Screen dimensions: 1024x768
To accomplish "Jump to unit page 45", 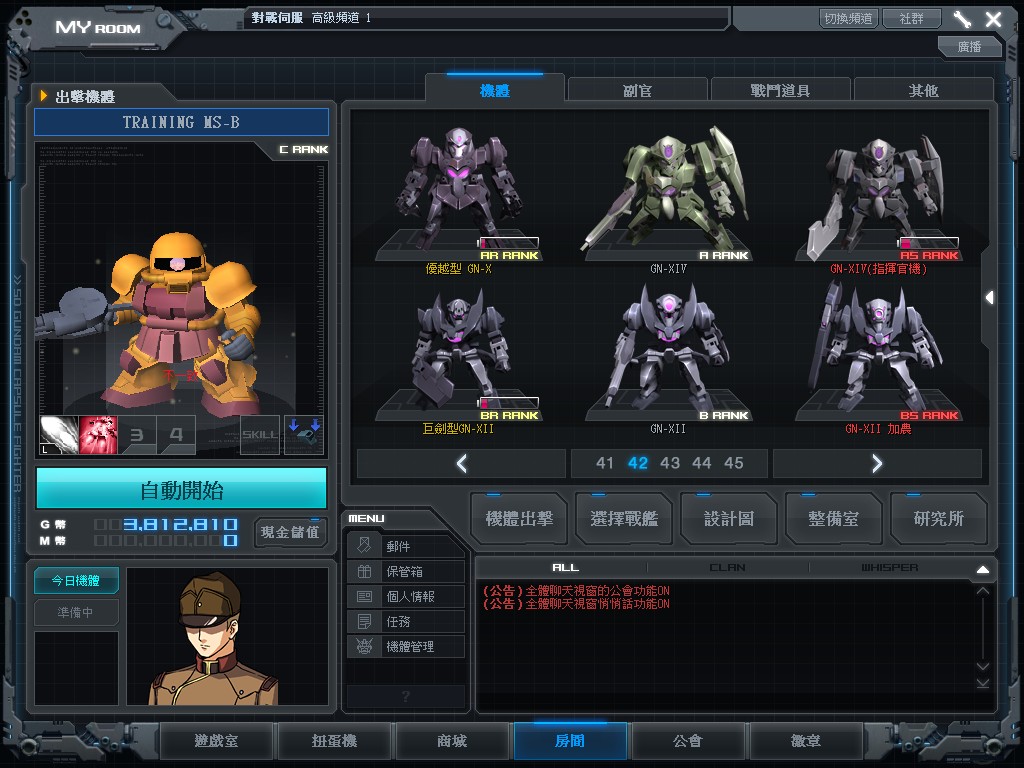I will pyautogui.click(x=734, y=463).
